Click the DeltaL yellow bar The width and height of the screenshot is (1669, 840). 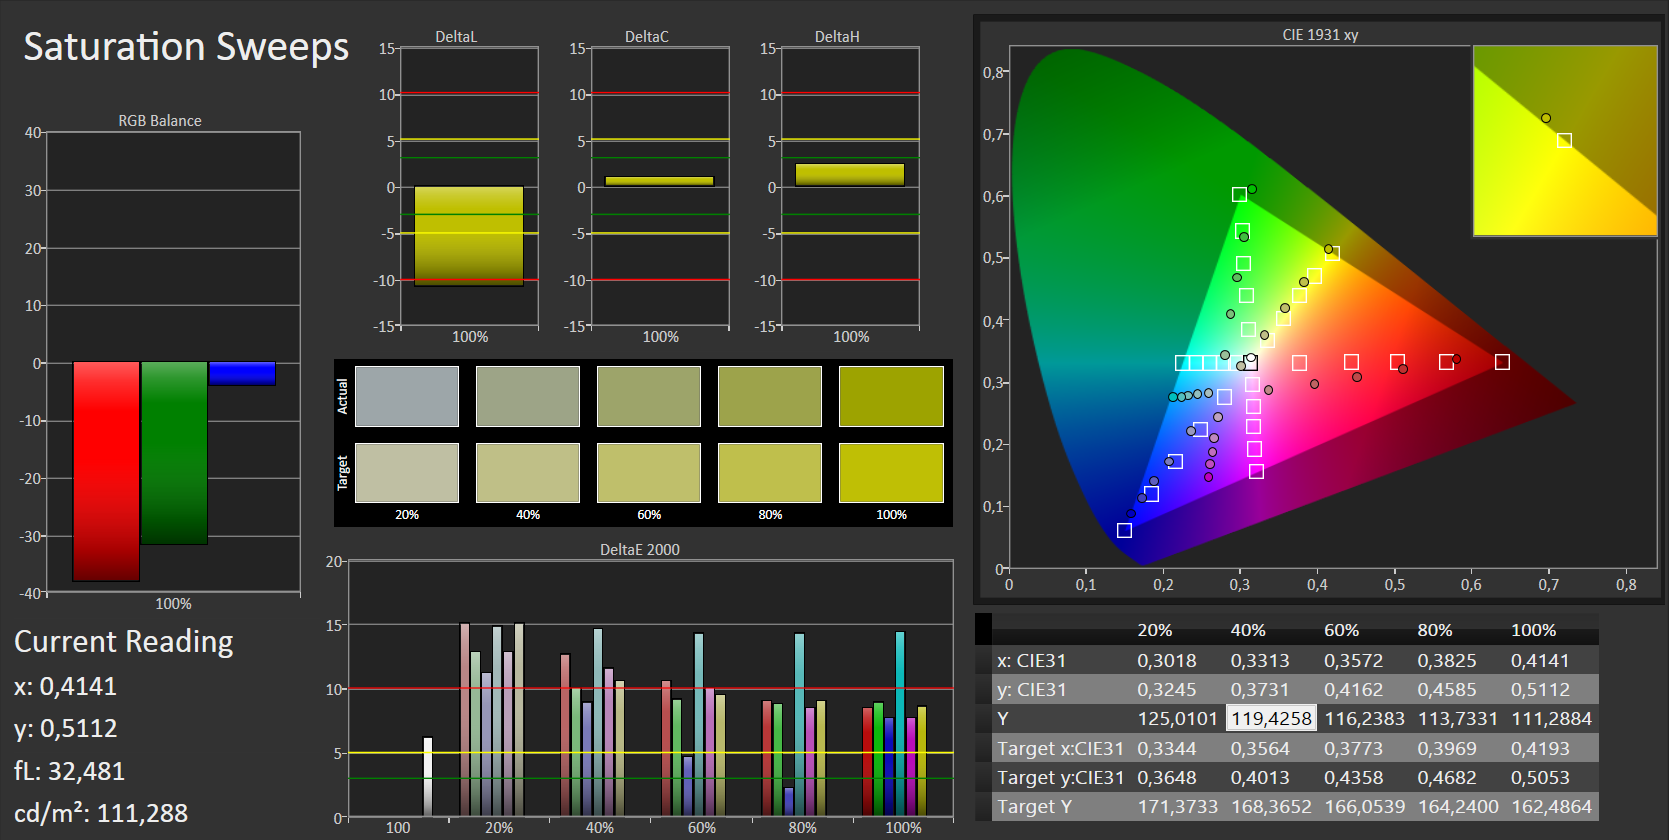click(x=469, y=236)
